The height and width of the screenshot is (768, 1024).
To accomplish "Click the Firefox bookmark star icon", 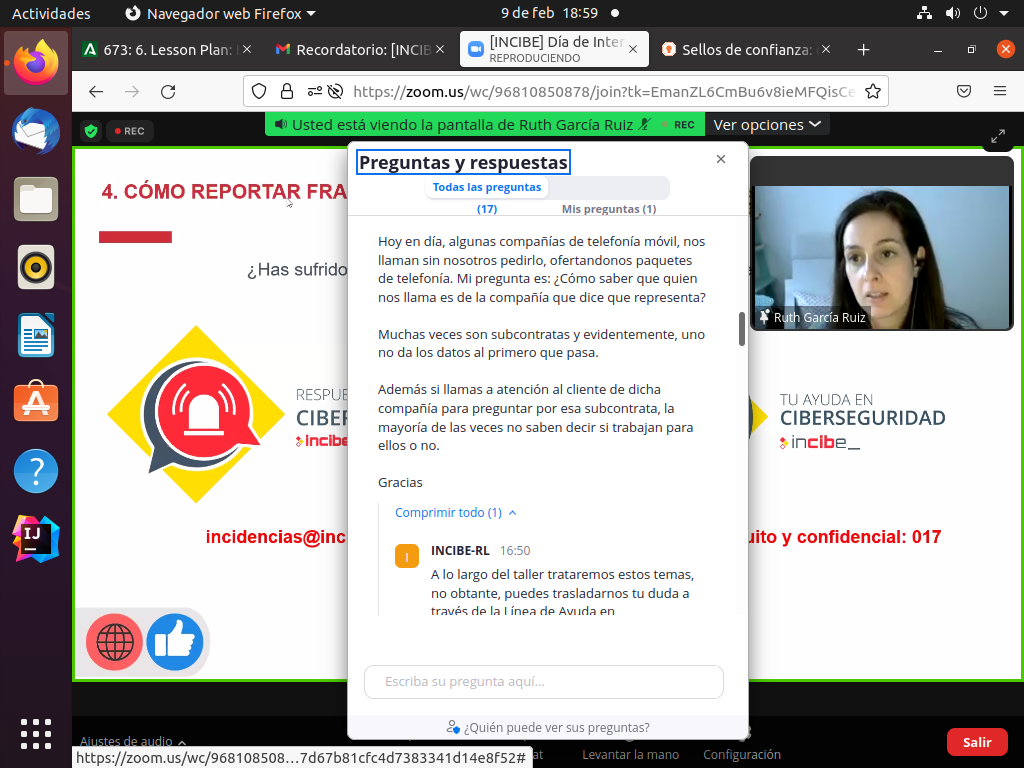I will click(872, 91).
